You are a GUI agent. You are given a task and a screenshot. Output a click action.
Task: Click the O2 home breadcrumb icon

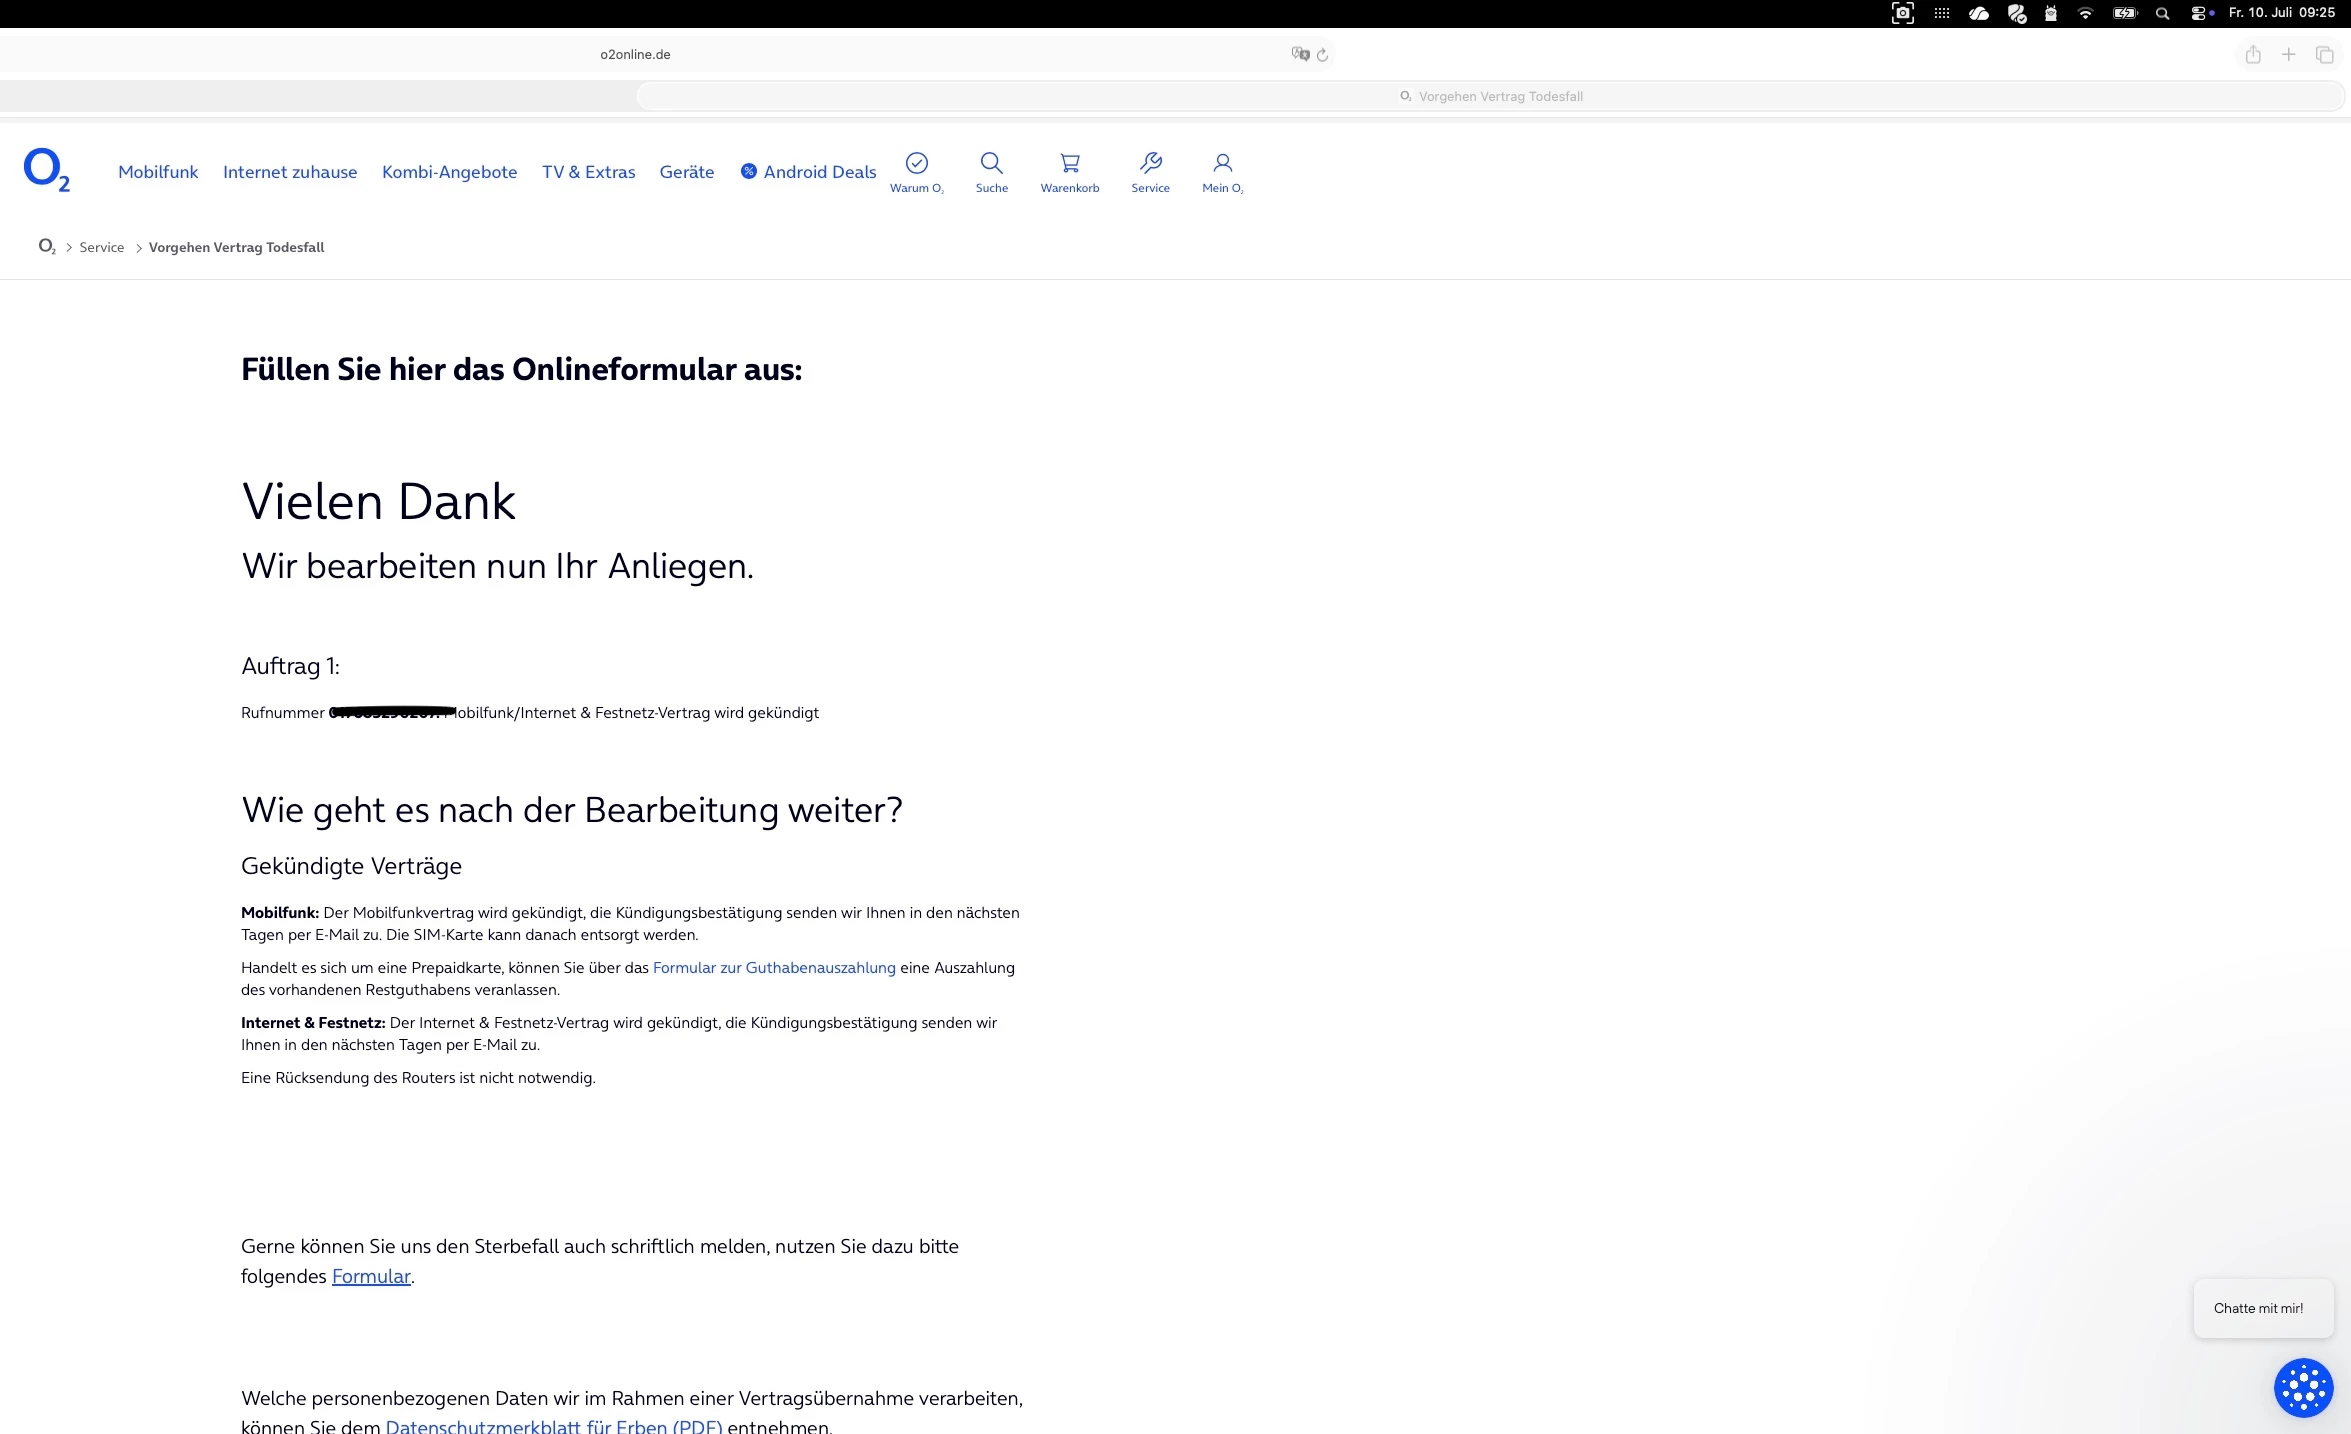(x=47, y=247)
